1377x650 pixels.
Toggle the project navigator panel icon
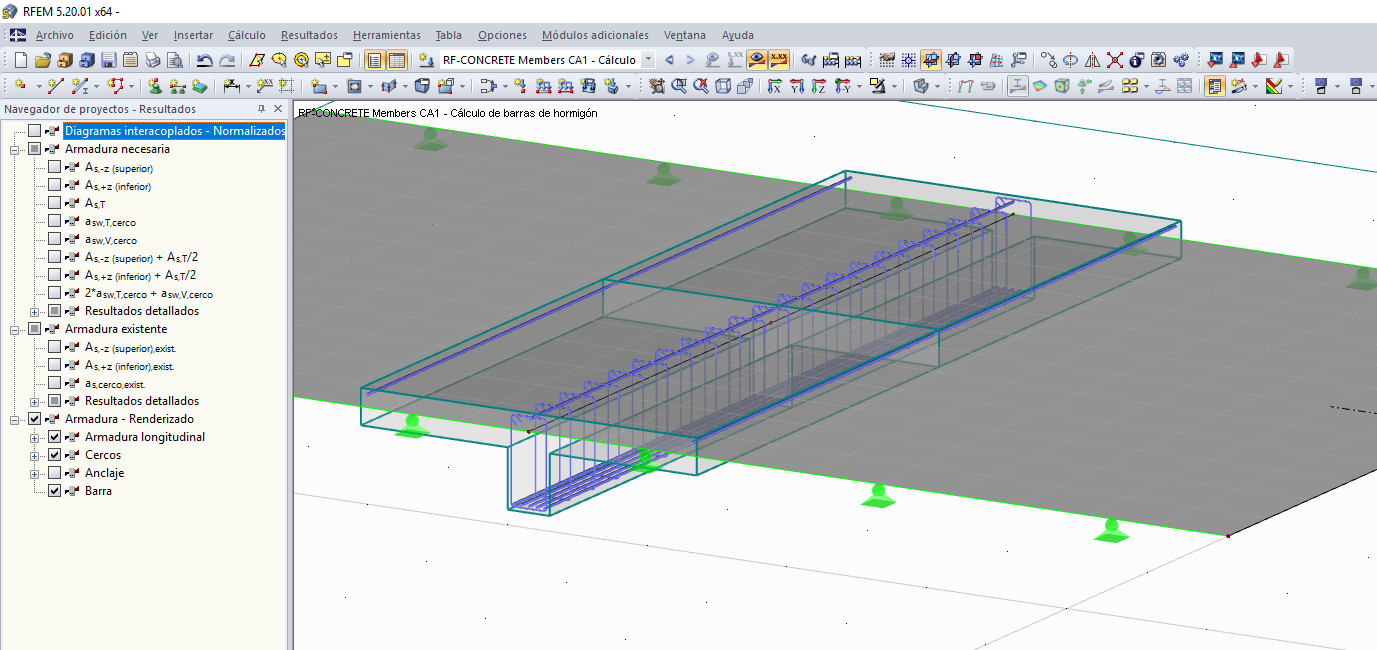pyautogui.click(x=374, y=60)
